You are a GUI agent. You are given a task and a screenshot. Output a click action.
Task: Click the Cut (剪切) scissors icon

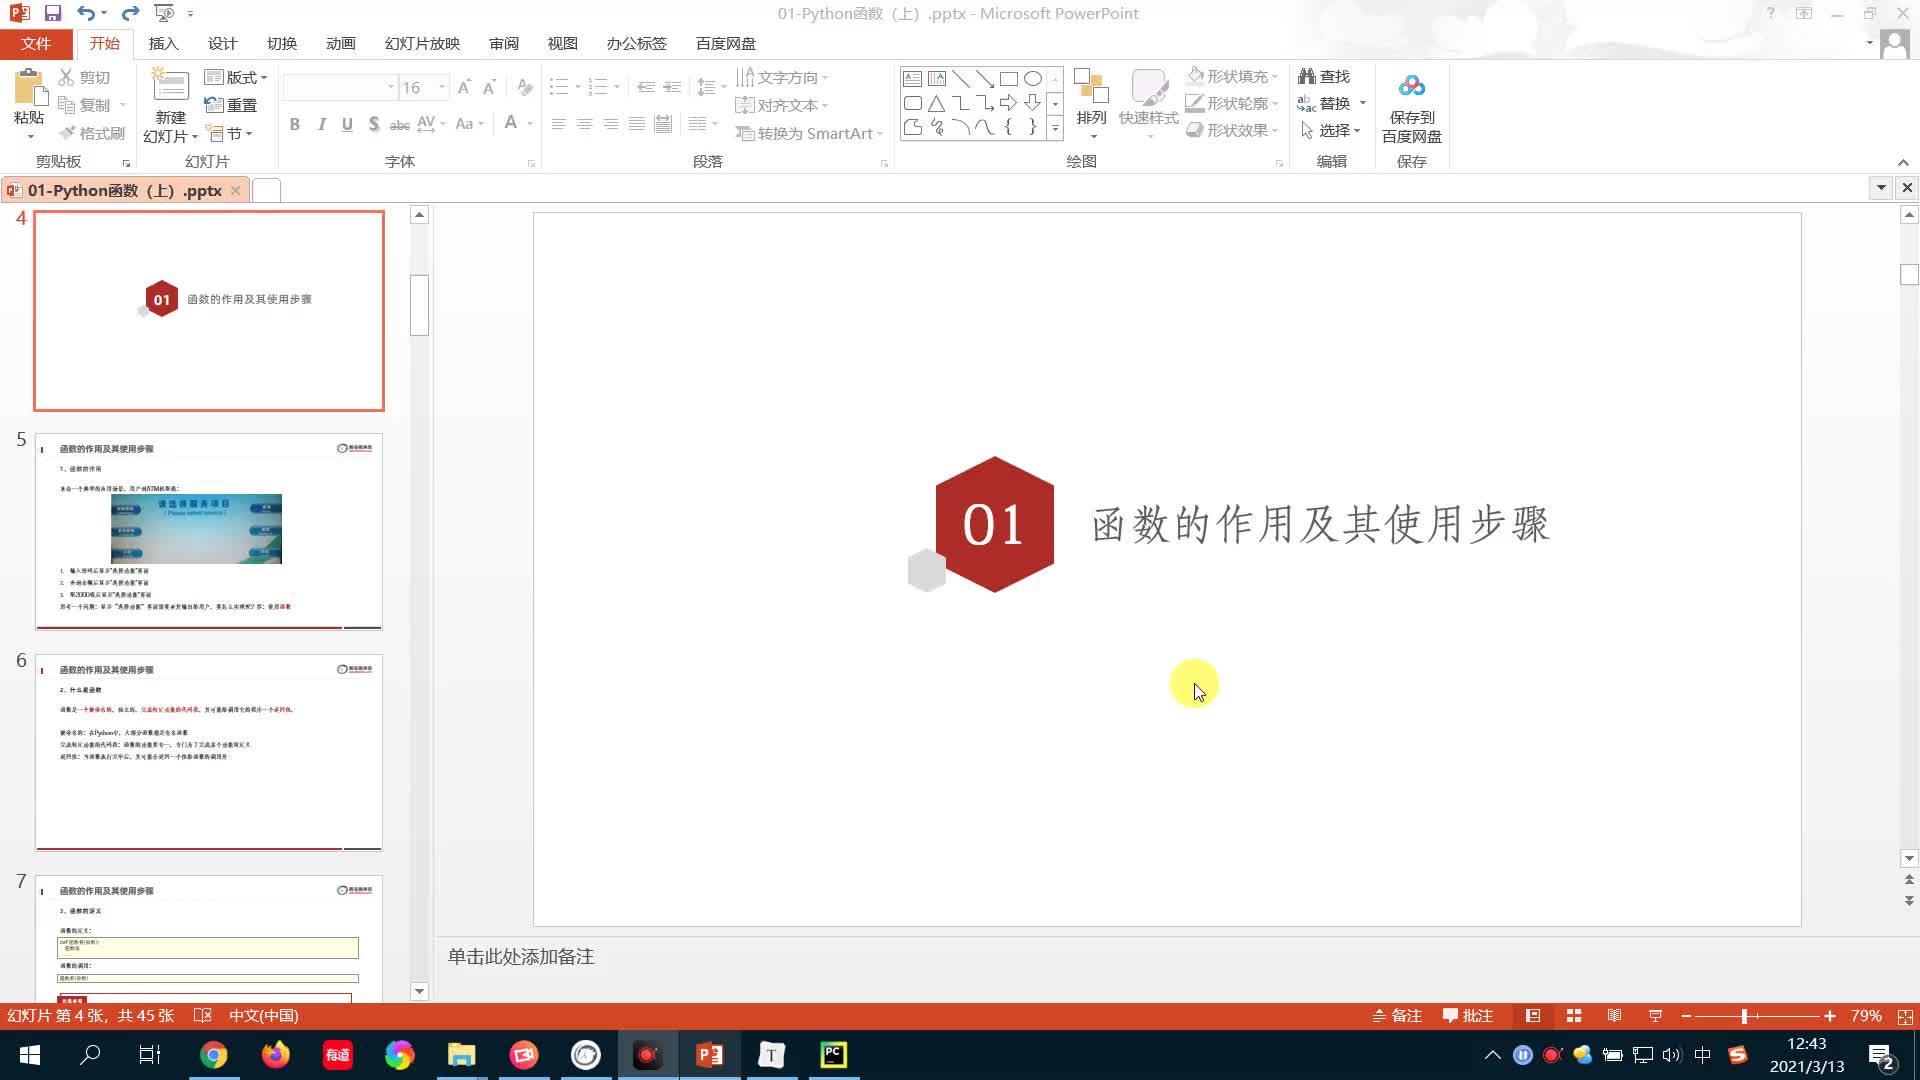(66, 77)
